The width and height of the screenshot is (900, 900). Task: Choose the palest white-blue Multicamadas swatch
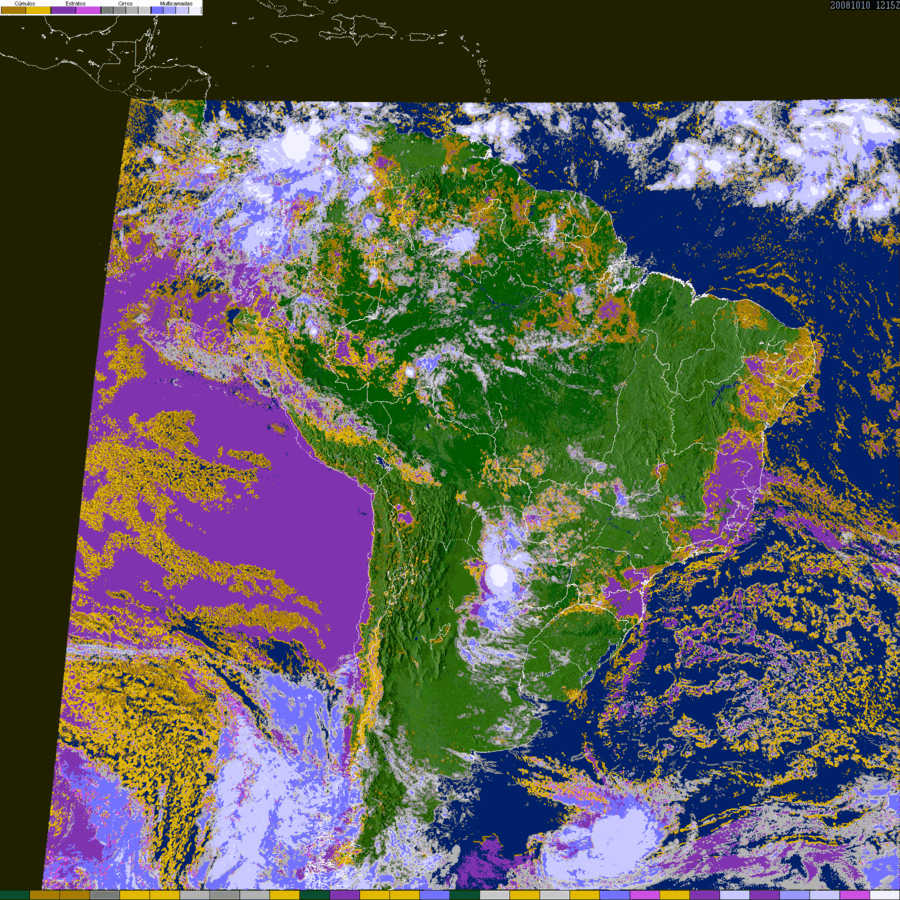click(194, 10)
